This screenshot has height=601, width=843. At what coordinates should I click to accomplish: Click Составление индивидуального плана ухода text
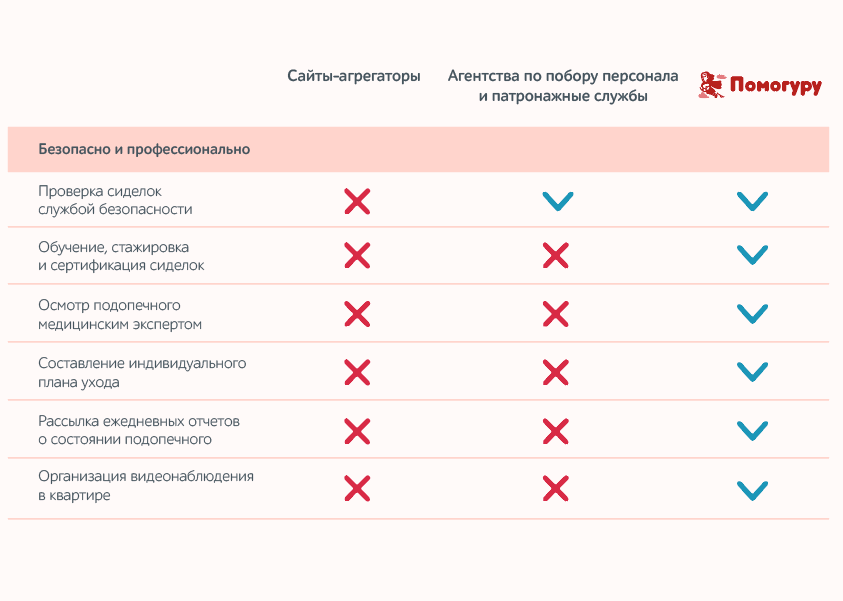[142, 373]
